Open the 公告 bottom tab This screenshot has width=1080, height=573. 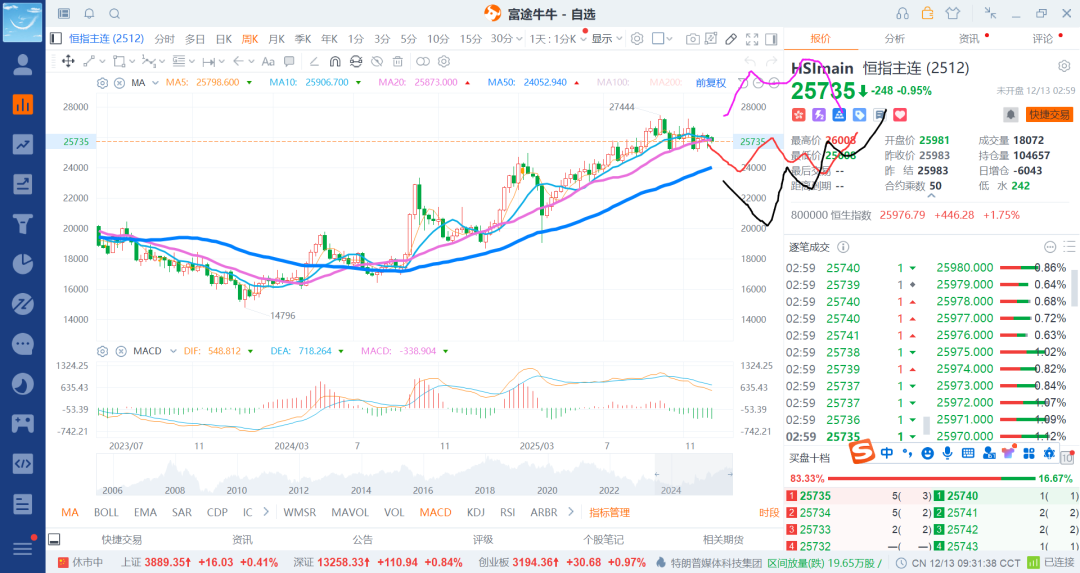pyautogui.click(x=362, y=539)
